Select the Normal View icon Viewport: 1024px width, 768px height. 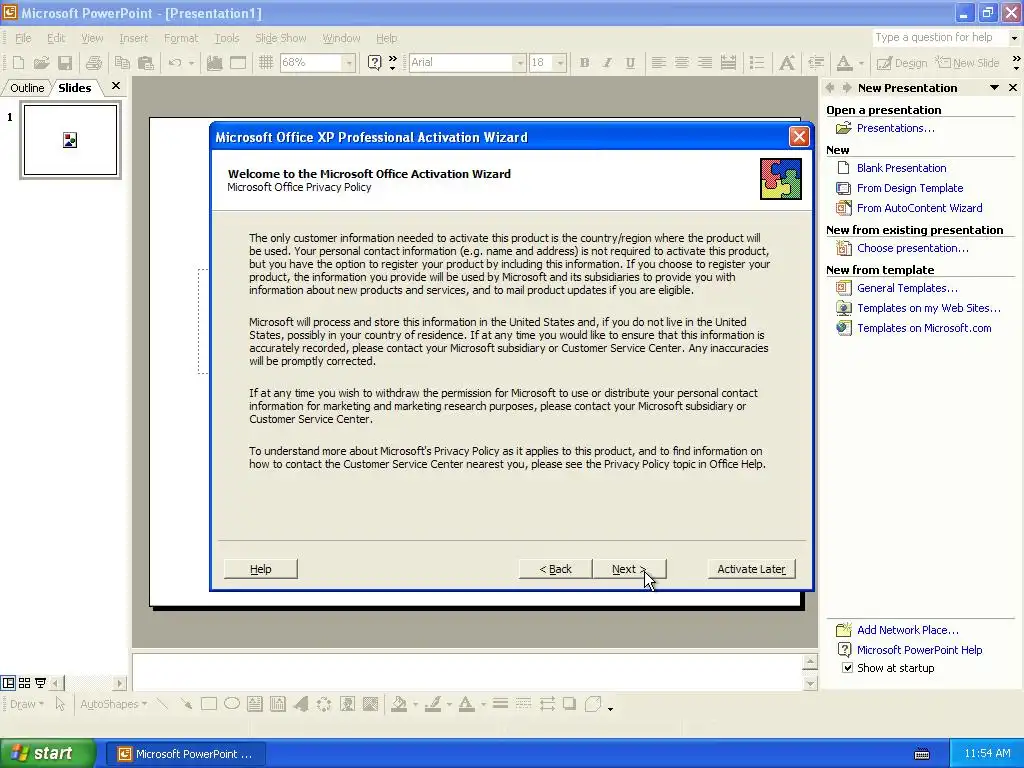click(8, 683)
